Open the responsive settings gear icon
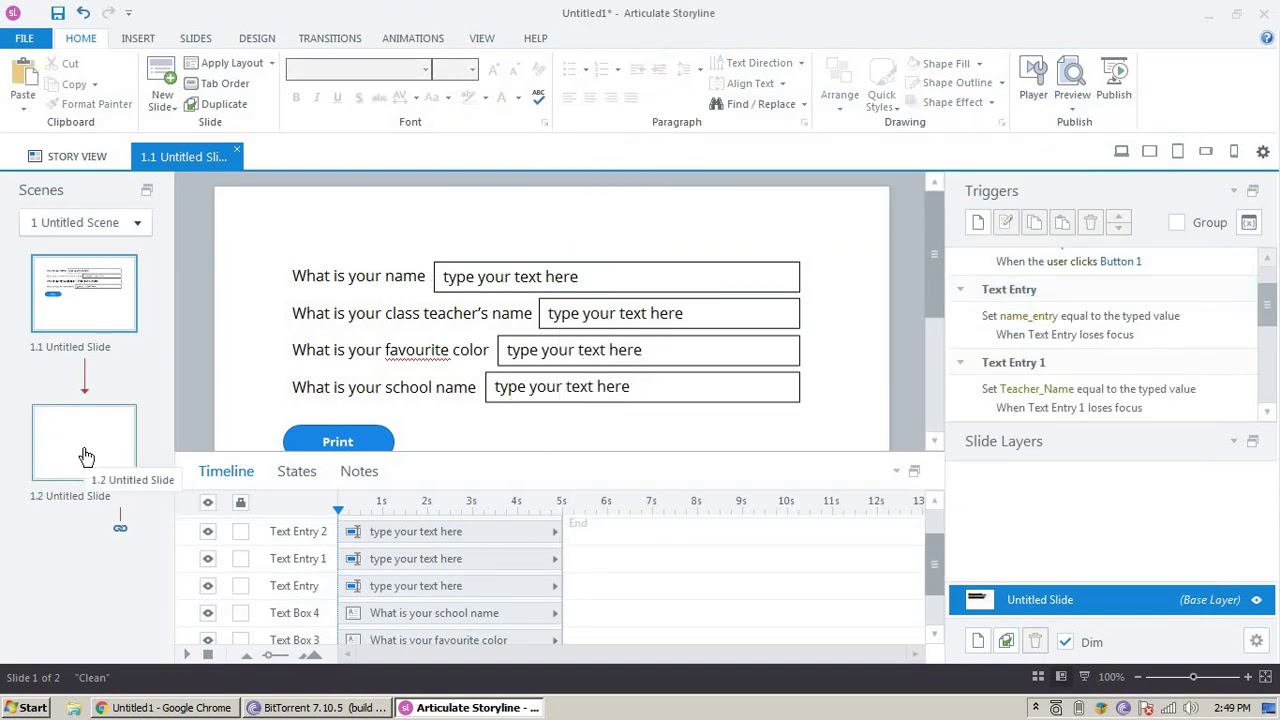Viewport: 1280px width, 720px height. coord(1263,151)
